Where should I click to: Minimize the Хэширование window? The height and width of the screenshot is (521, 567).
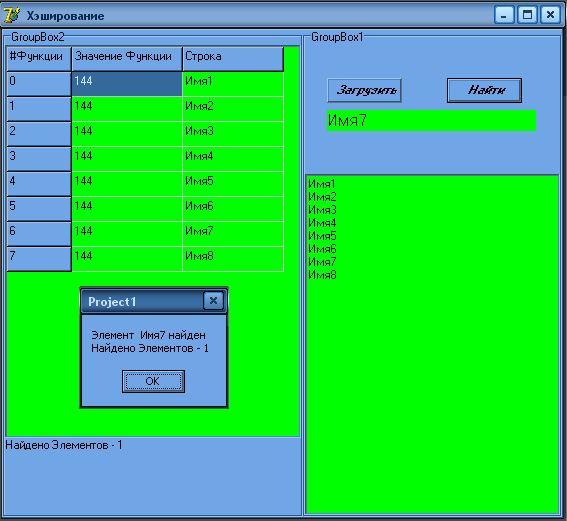tap(504, 15)
